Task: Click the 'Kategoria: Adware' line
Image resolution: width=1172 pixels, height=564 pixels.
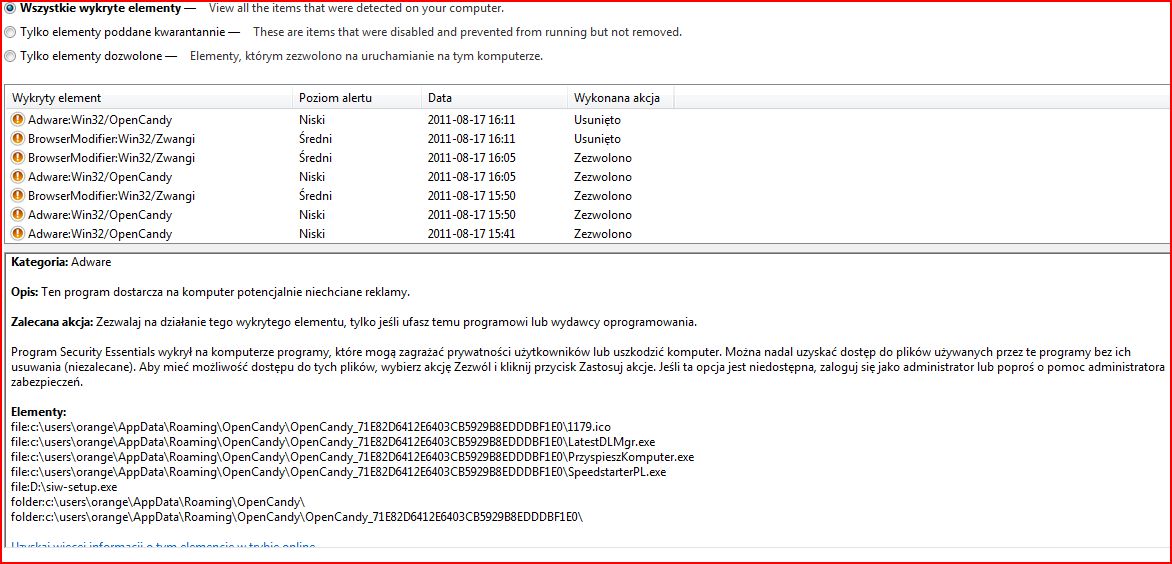Action: pos(61,262)
